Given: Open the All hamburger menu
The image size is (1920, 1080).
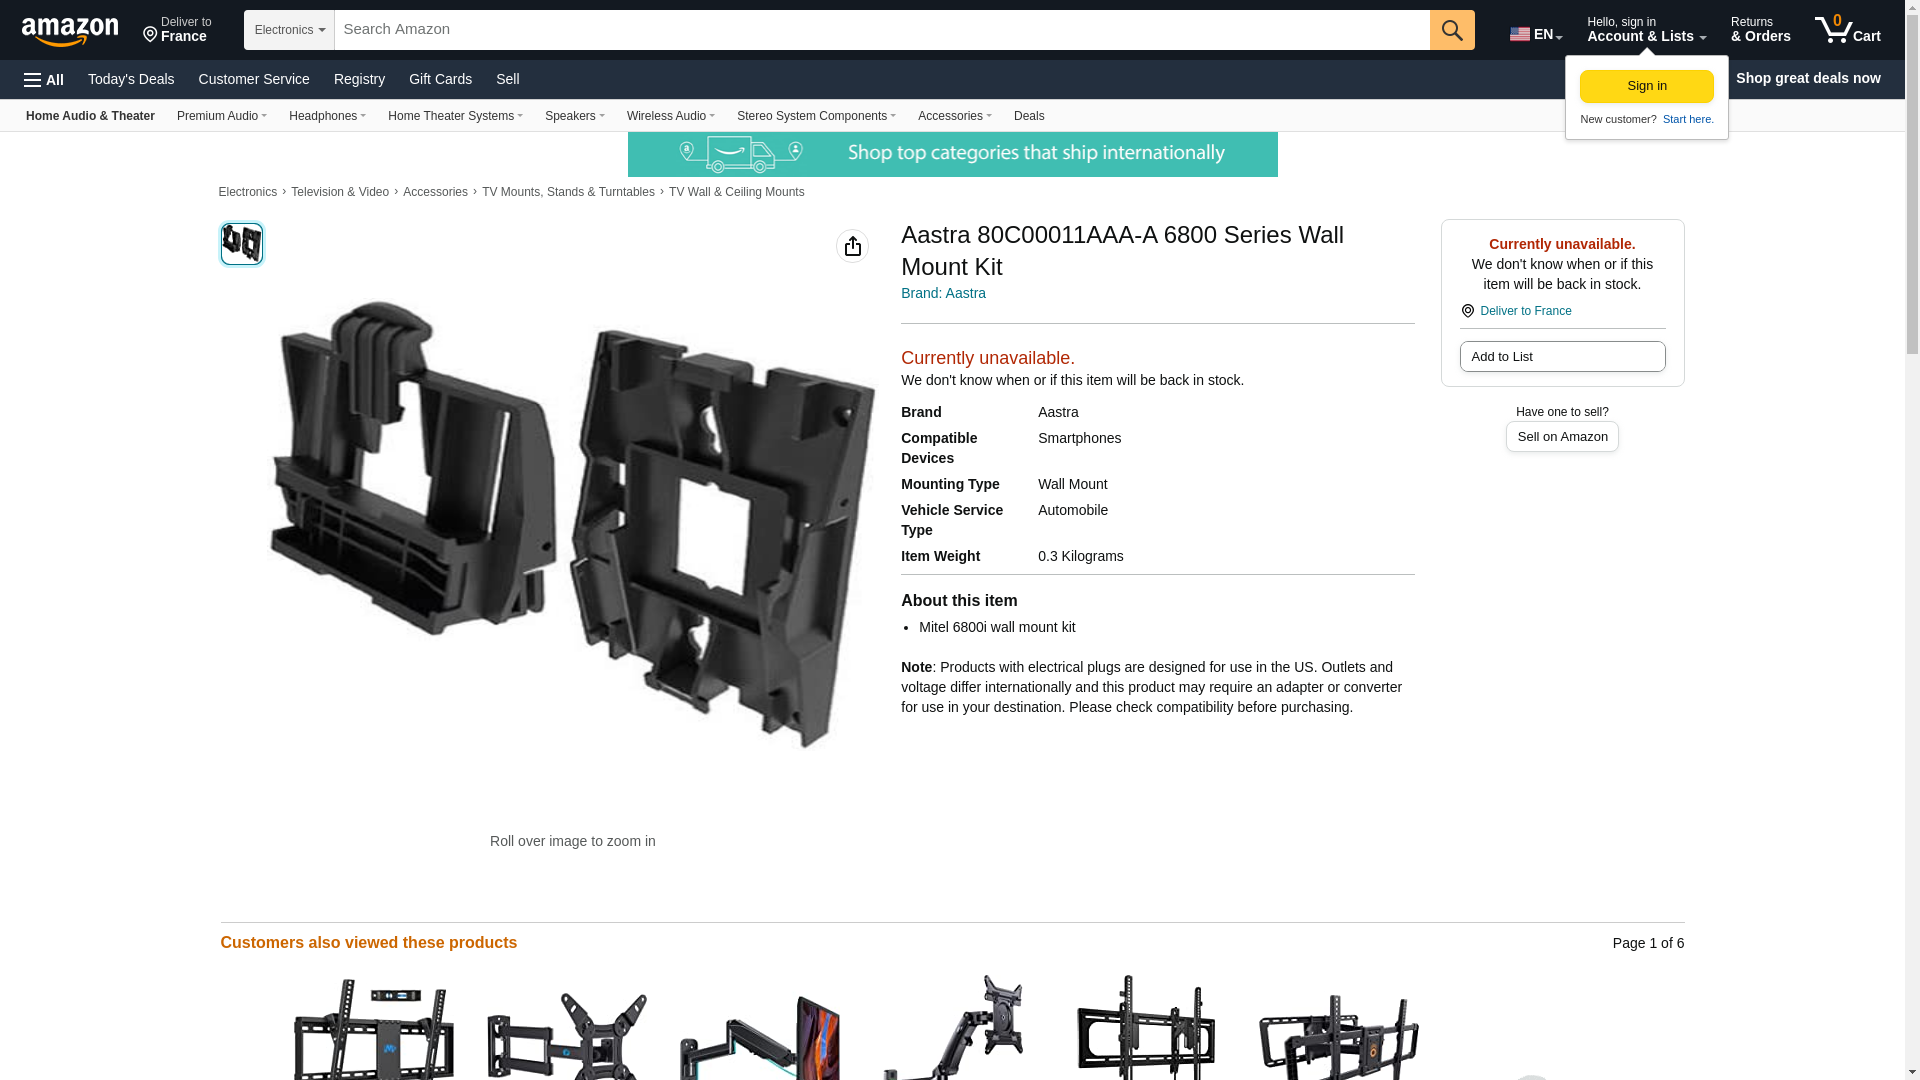Looking at the screenshot, I should pos(44,80).
